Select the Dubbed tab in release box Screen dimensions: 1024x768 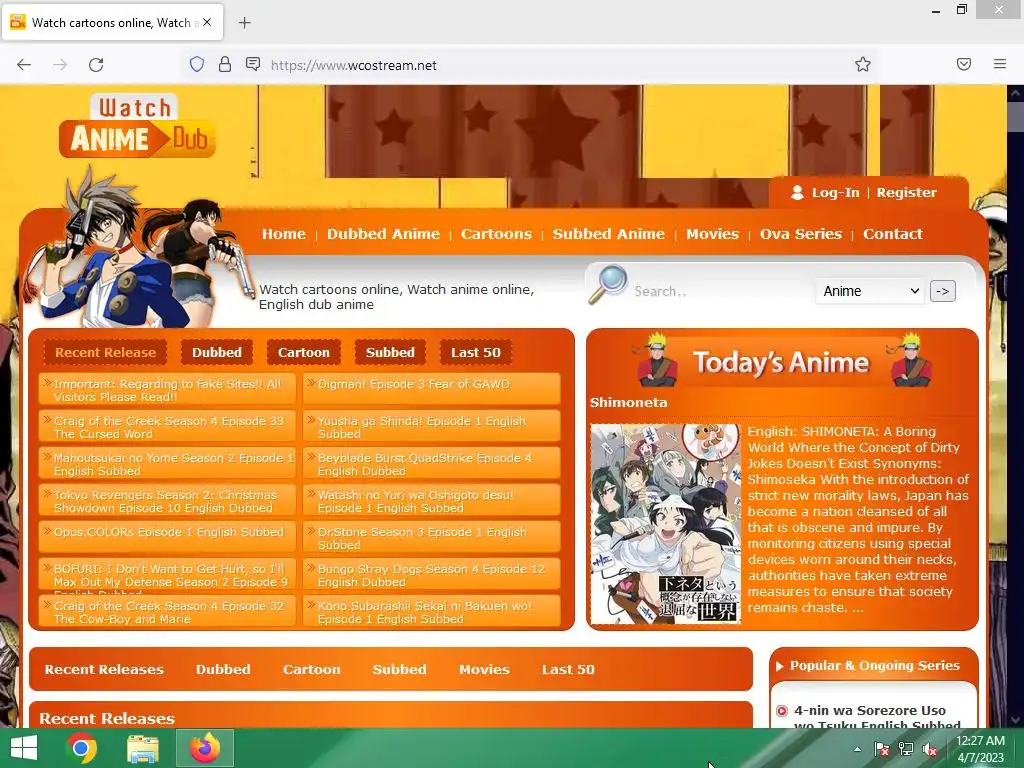pos(217,353)
